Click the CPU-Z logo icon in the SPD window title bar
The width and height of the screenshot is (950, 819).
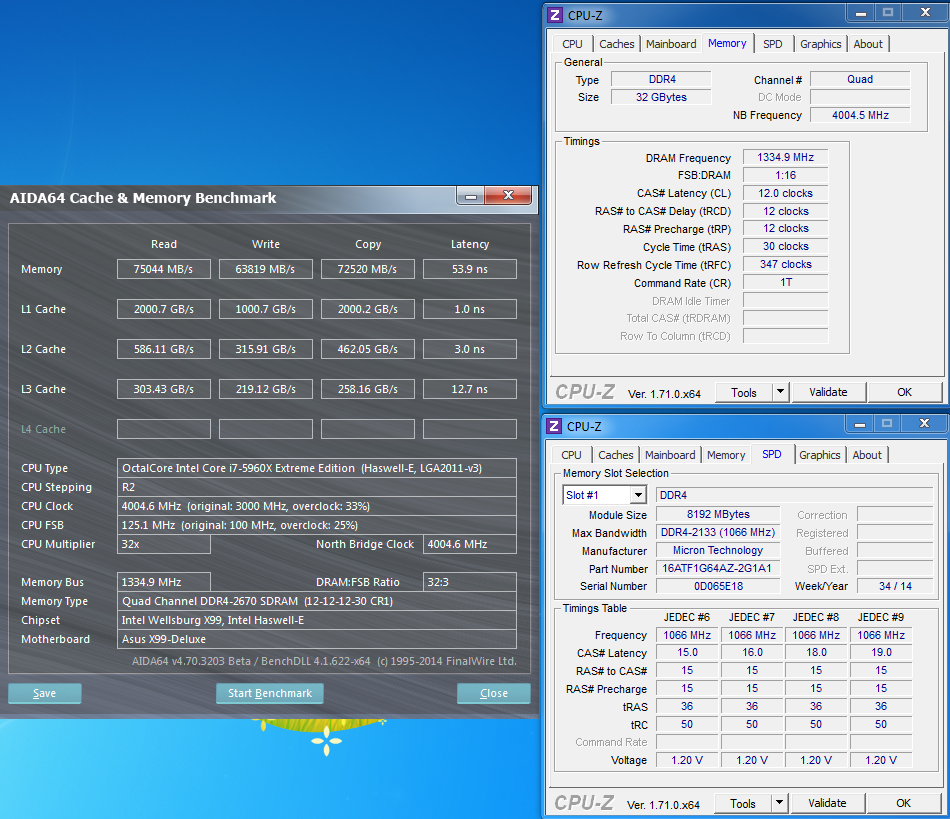coord(554,426)
